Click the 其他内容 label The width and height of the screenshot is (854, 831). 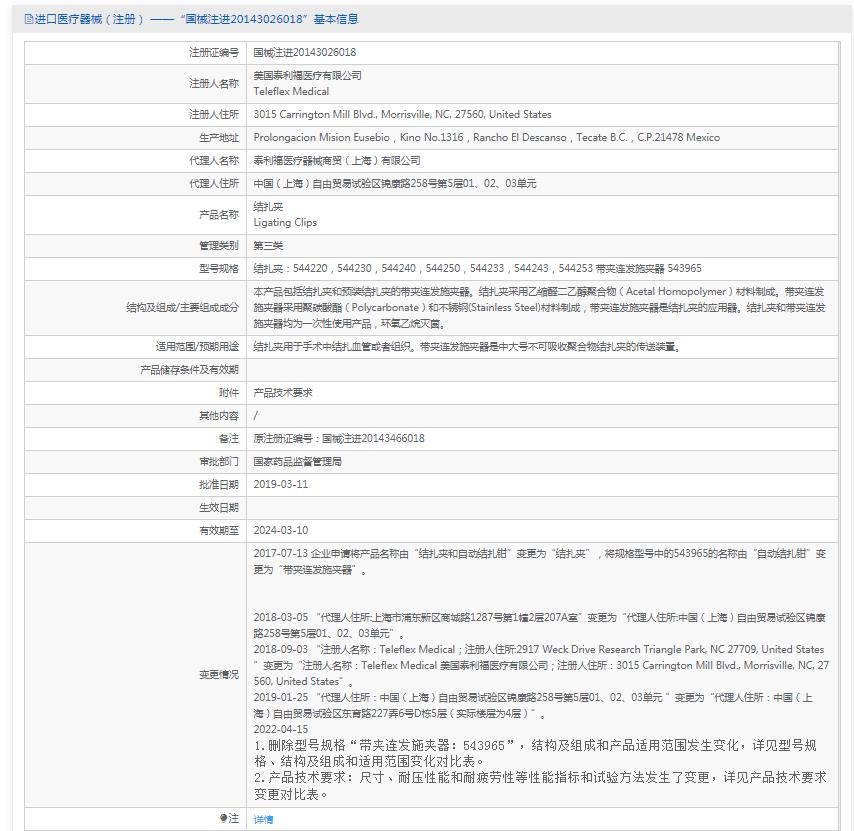click(x=218, y=416)
